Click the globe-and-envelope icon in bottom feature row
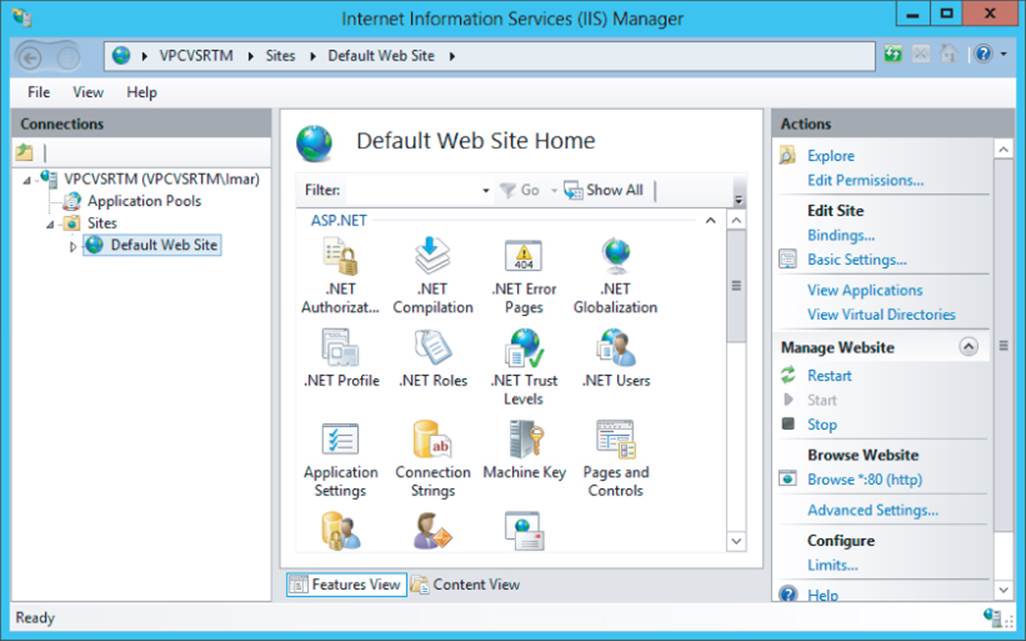Screen dimensions: 1026x641 [x=523, y=530]
